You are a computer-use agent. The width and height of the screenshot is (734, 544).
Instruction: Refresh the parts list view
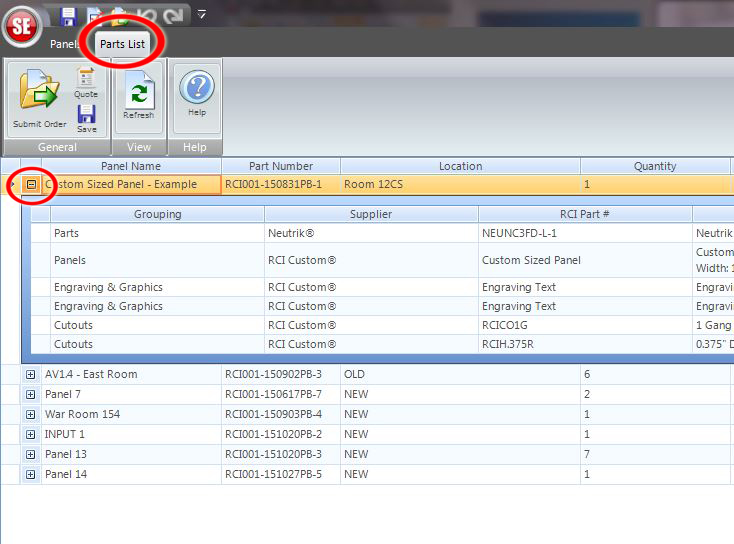point(139,98)
